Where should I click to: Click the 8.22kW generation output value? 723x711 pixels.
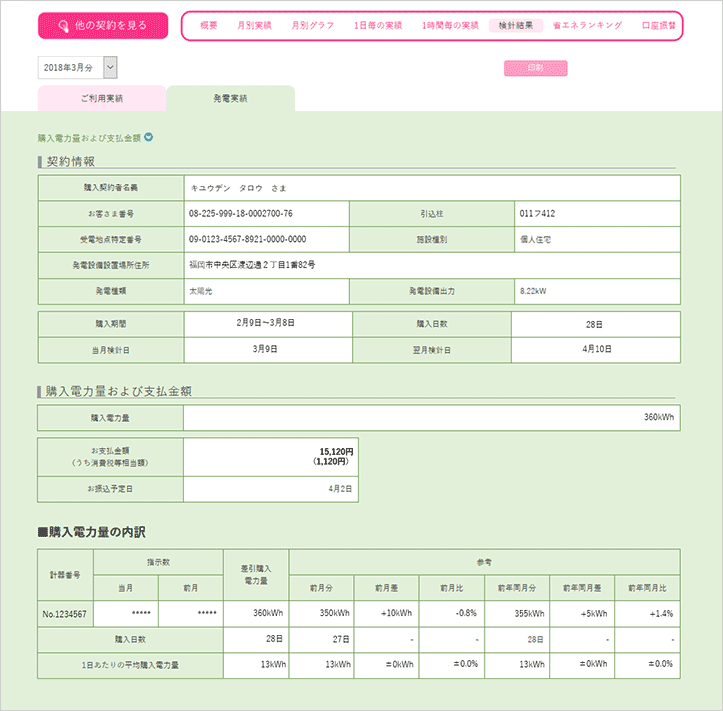533,291
